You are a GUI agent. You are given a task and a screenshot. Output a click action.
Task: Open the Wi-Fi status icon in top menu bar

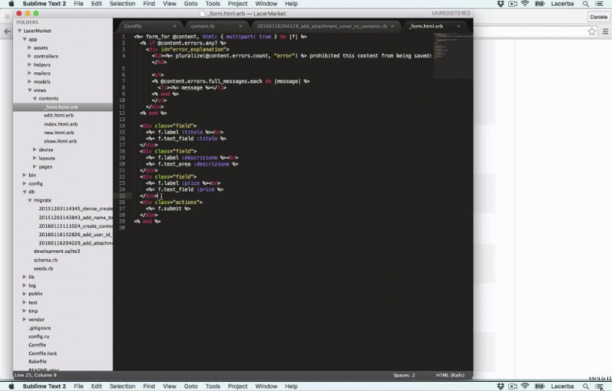525,4
